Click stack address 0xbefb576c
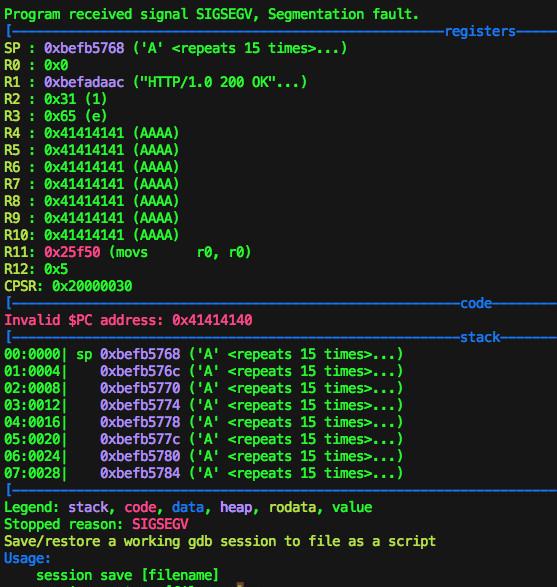 [x=140, y=371]
